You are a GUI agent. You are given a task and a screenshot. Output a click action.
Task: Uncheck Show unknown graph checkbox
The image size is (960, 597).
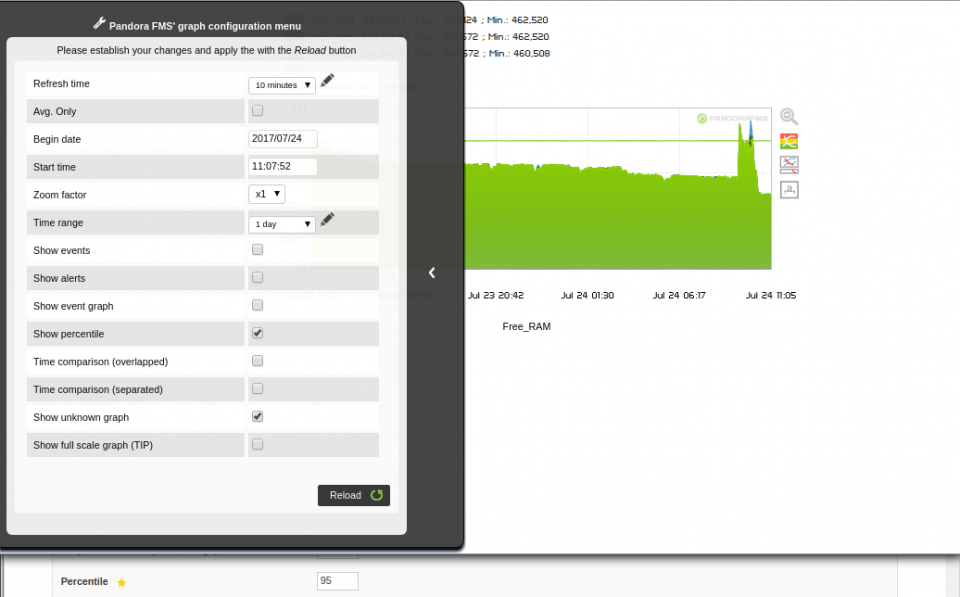(x=258, y=416)
